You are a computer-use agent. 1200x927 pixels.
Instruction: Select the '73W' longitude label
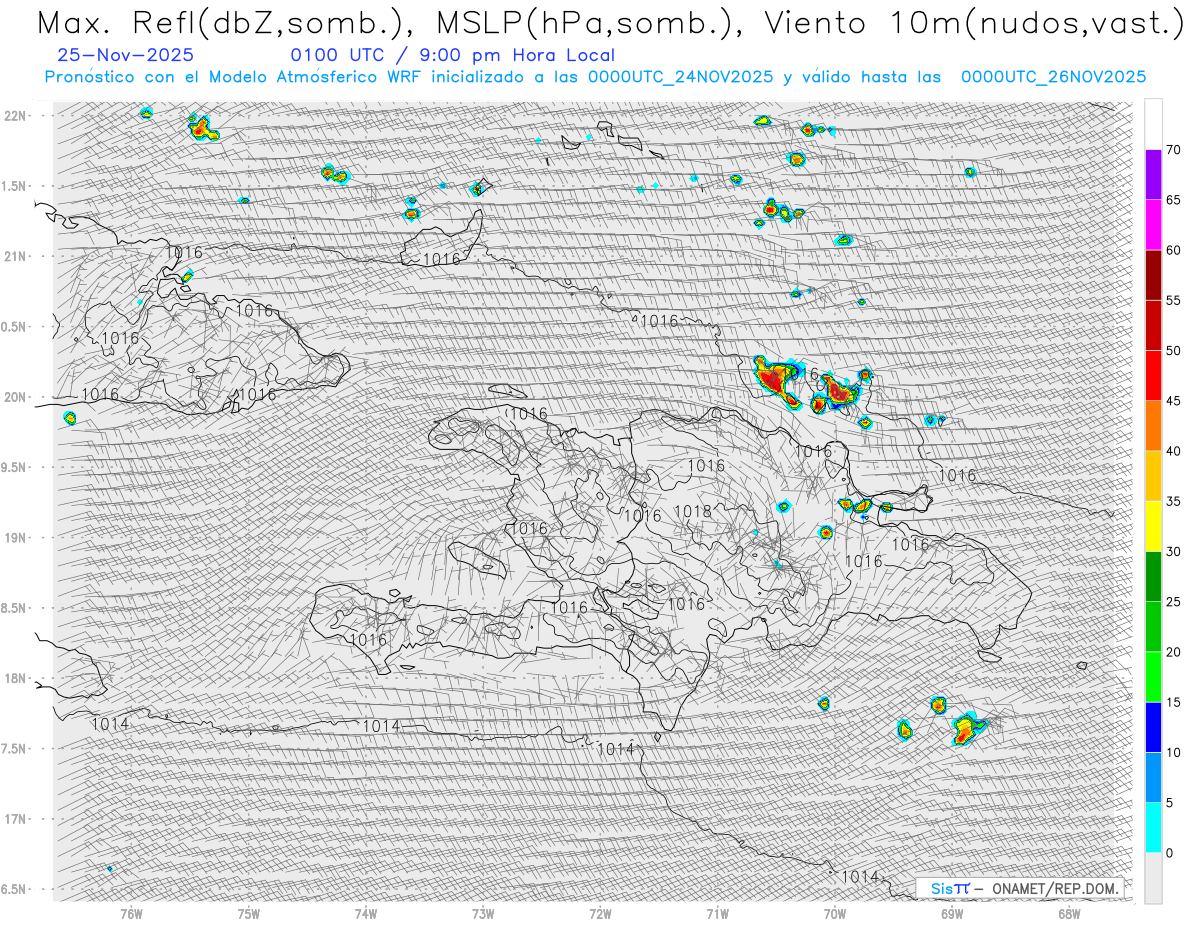coord(483,913)
